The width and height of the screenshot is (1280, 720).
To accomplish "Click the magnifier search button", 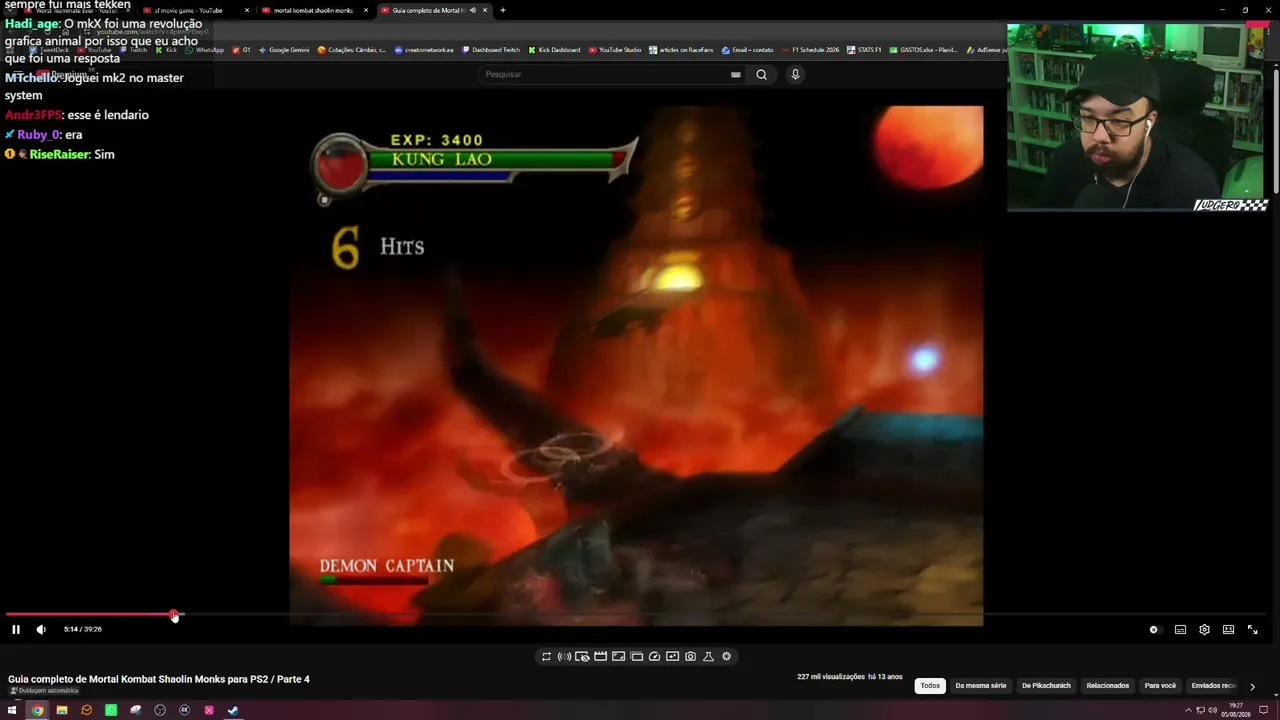I will (761, 74).
